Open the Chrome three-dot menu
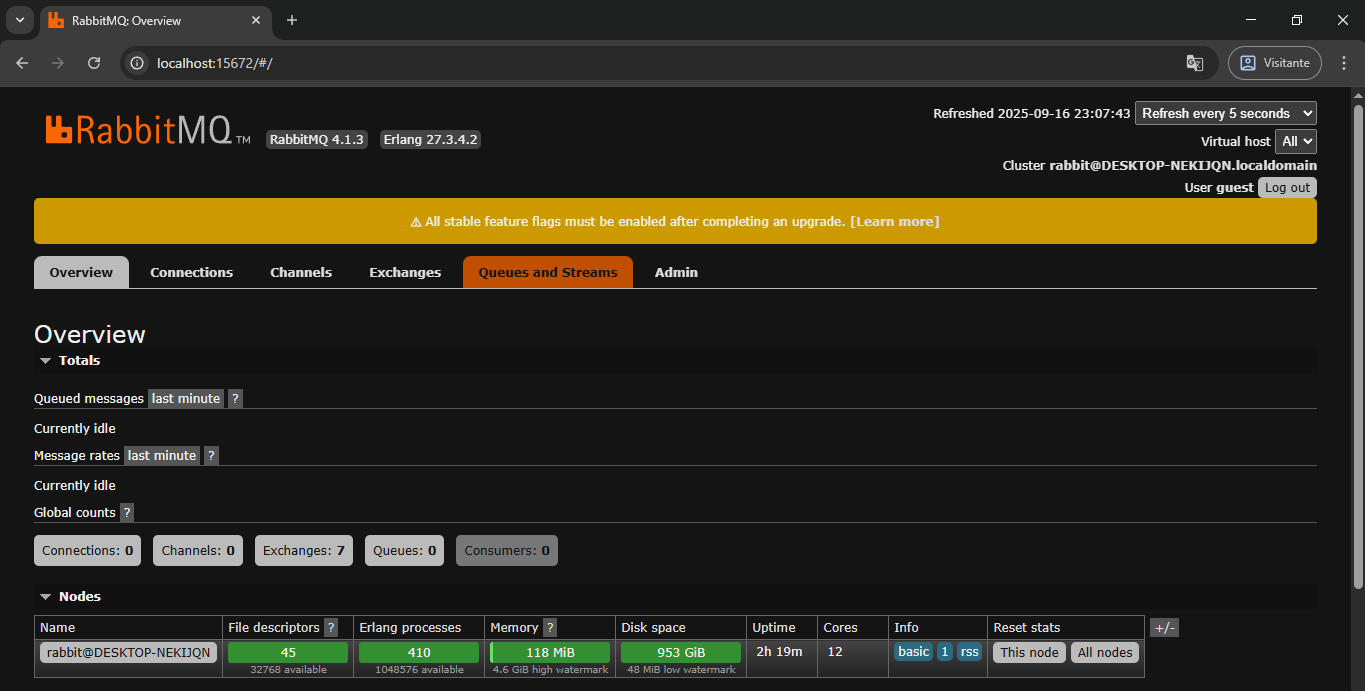 tap(1343, 62)
